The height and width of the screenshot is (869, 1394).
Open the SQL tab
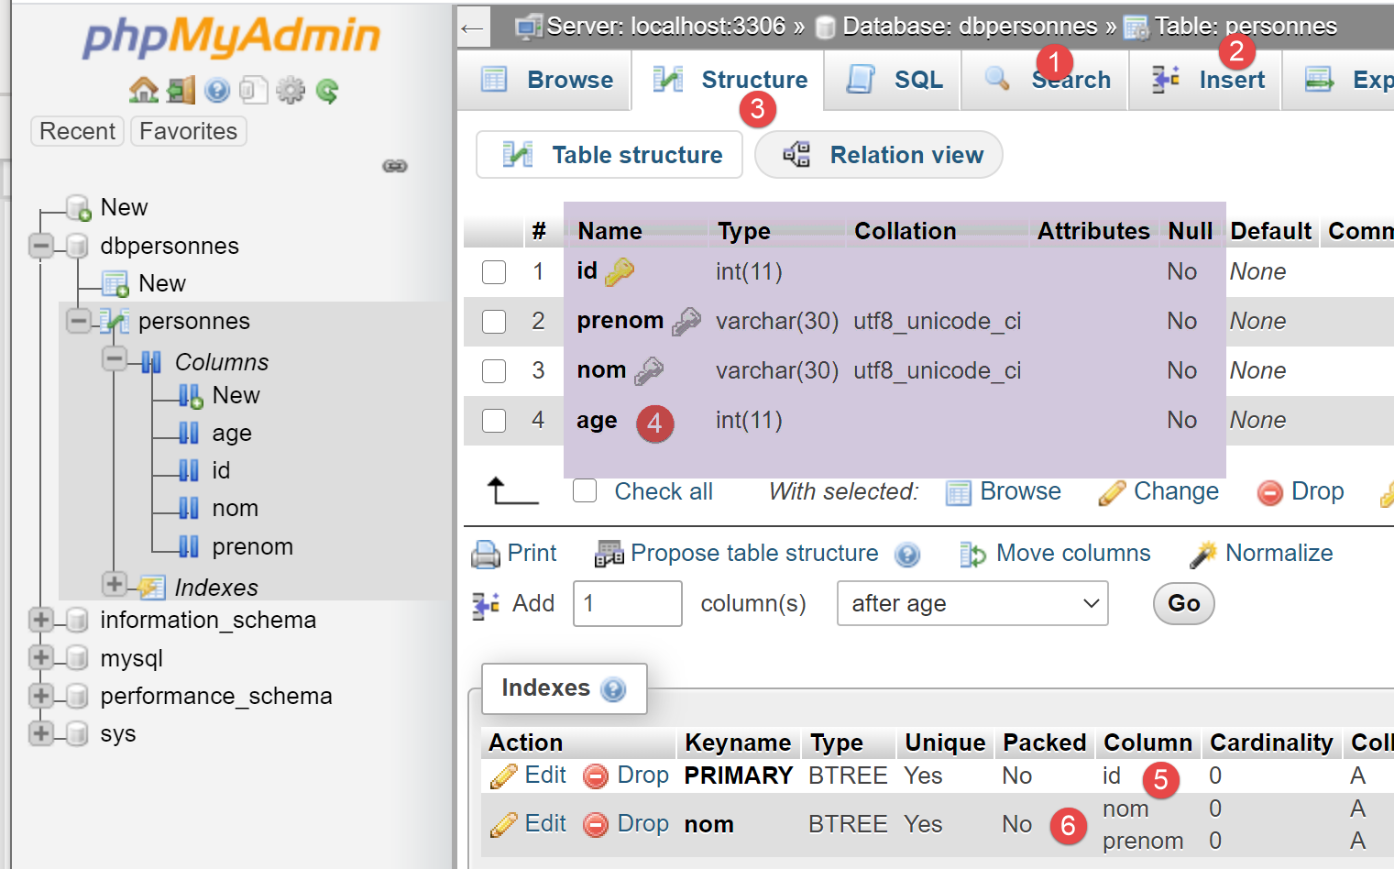[895, 80]
